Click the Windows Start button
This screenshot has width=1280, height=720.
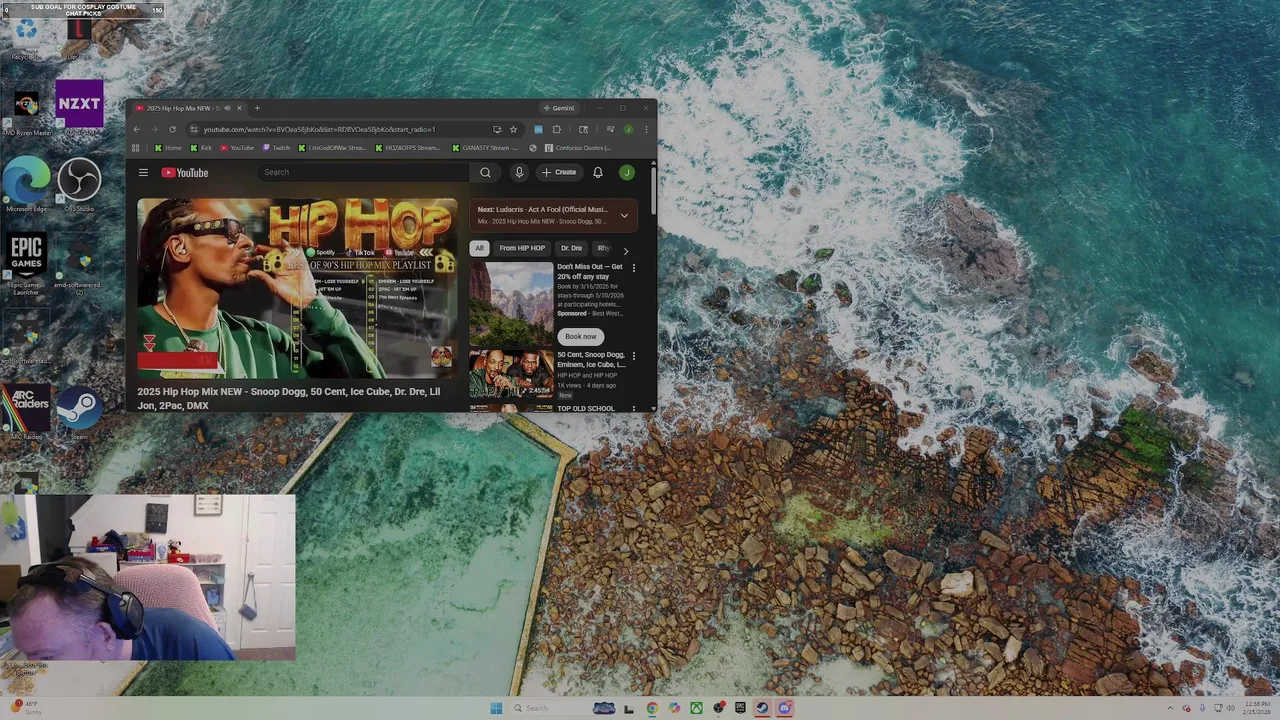496,708
